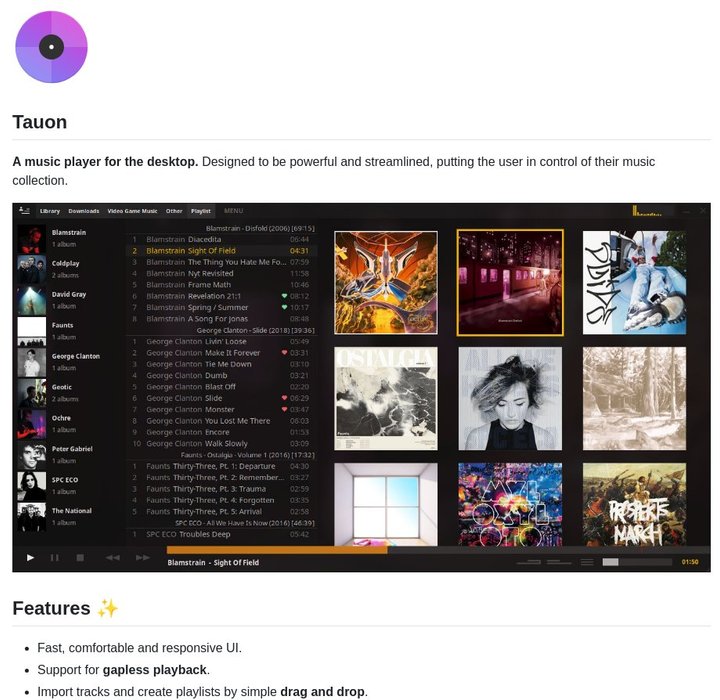Select track Frame Math
720x700 pixels.
[221, 285]
